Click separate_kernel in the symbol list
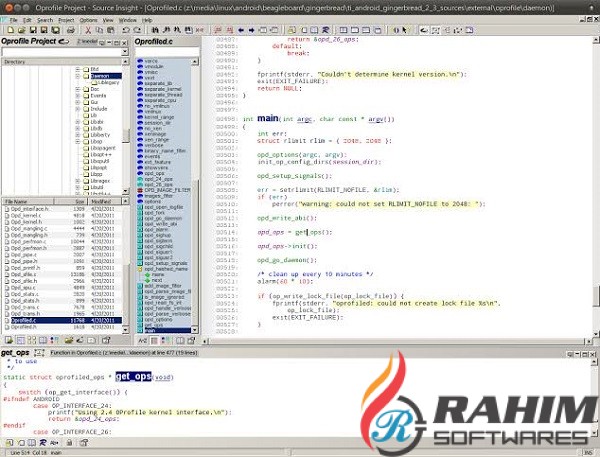Image resolution: width=600 pixels, height=457 pixels. click(163, 89)
